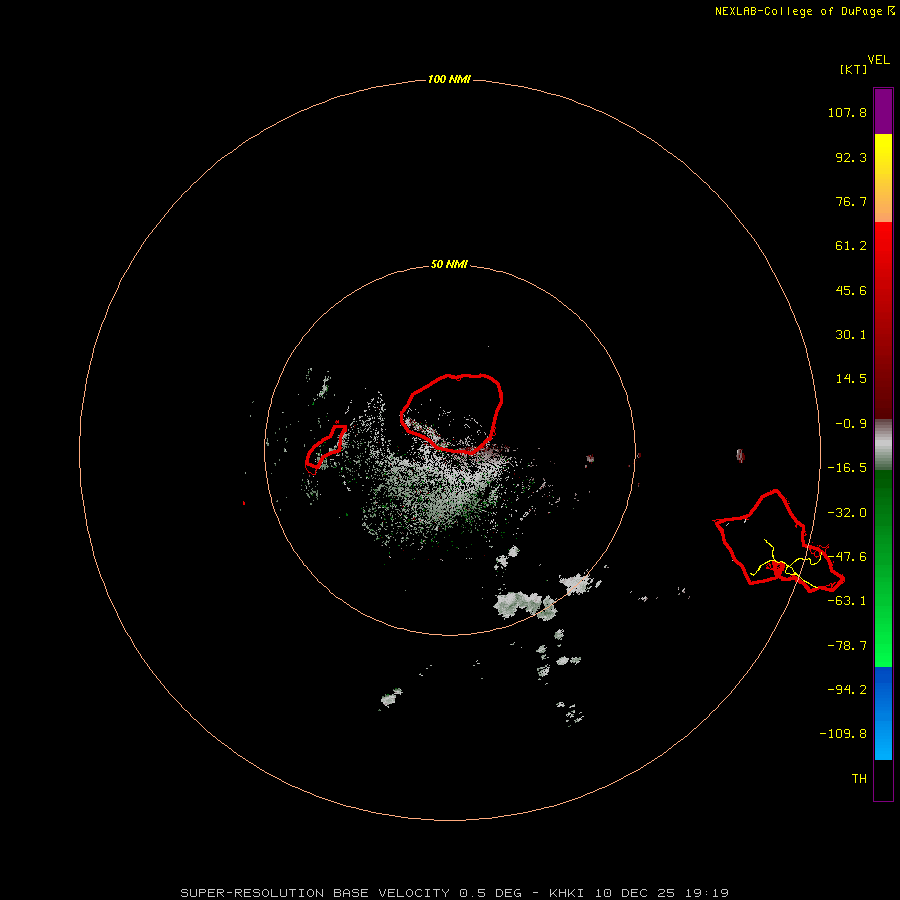Click the purple band of the velocity color bar

(x=883, y=111)
